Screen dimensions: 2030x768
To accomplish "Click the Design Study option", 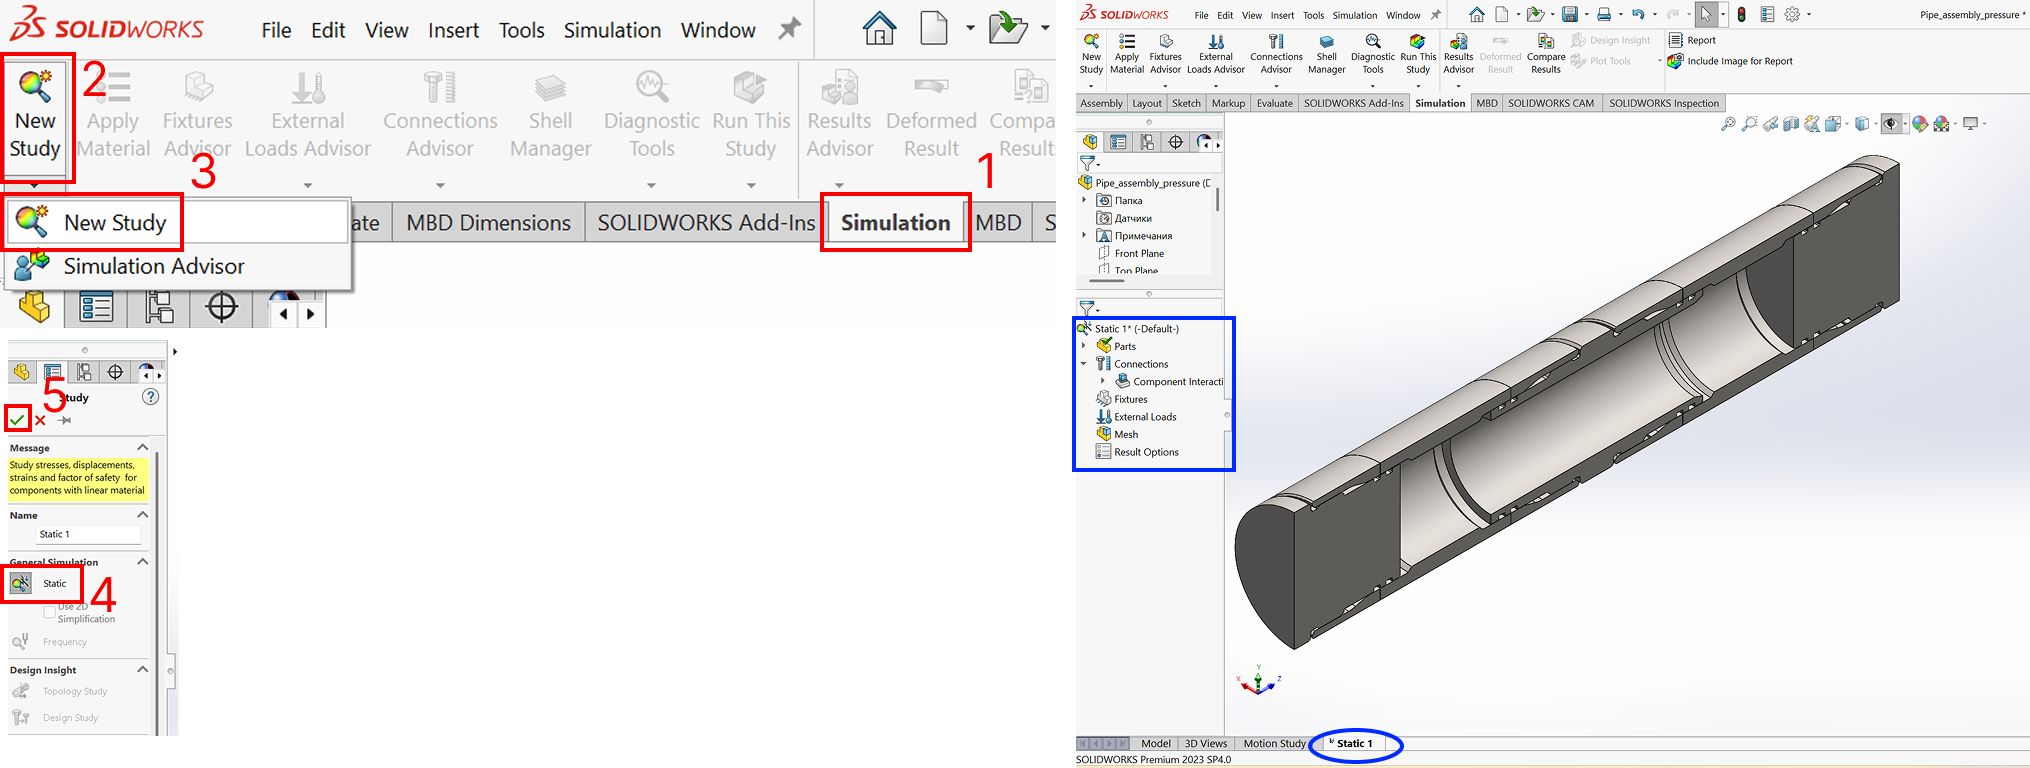I will 56,717.
